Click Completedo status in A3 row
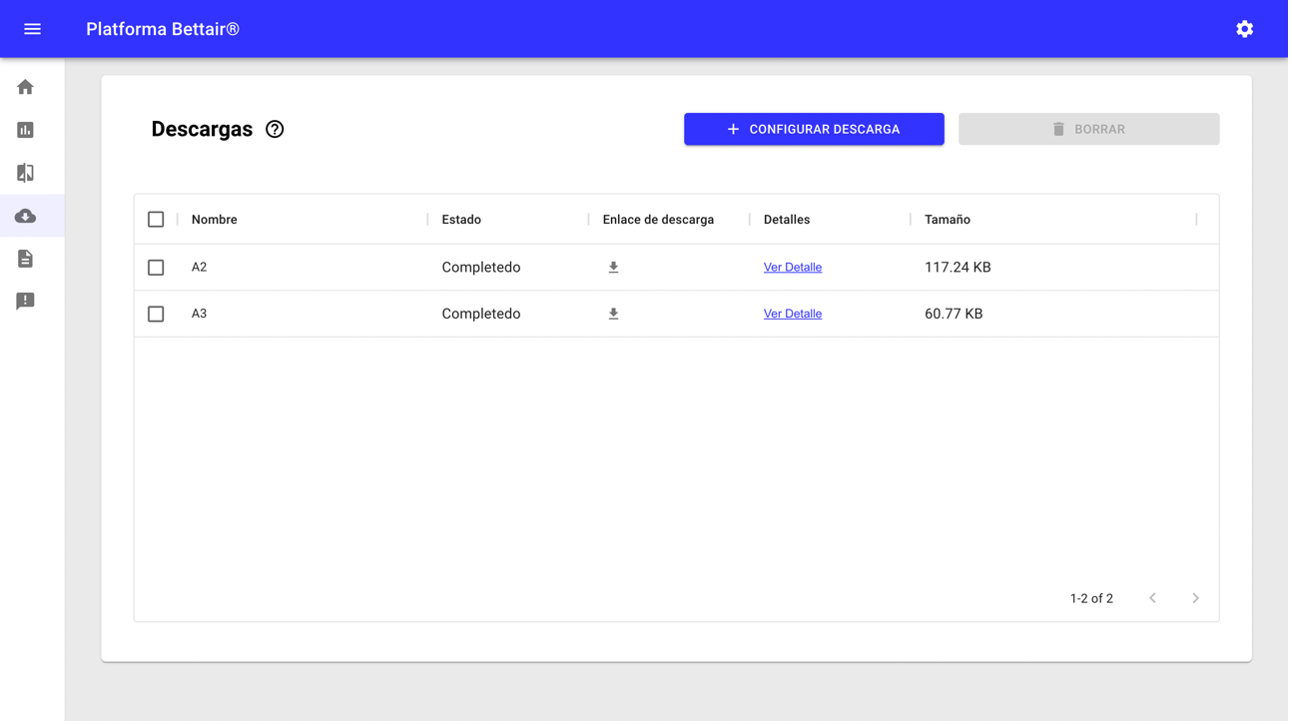The image size is (1292, 724). pyautogui.click(x=481, y=314)
